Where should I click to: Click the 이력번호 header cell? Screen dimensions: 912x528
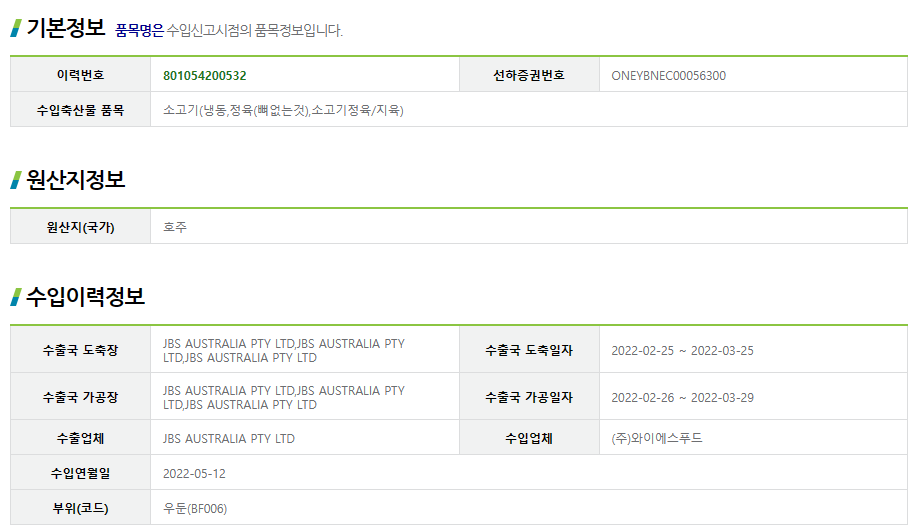(x=80, y=75)
